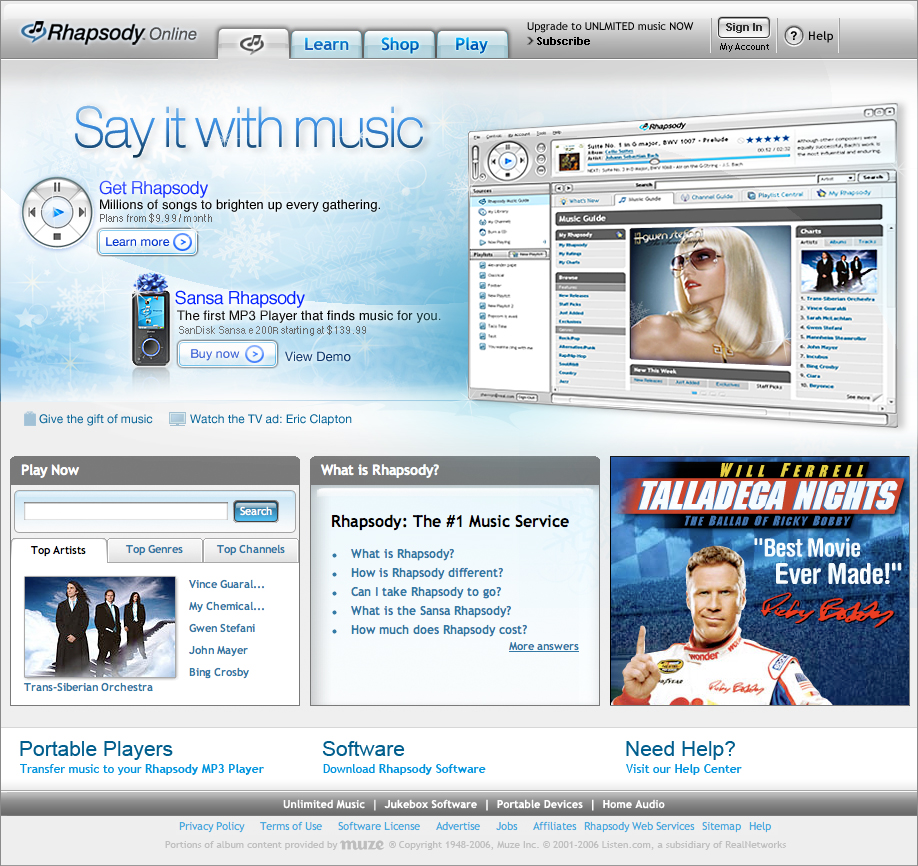The width and height of the screenshot is (918, 866).
Task: Open How is Rhapsody different? link
Action: click(427, 573)
